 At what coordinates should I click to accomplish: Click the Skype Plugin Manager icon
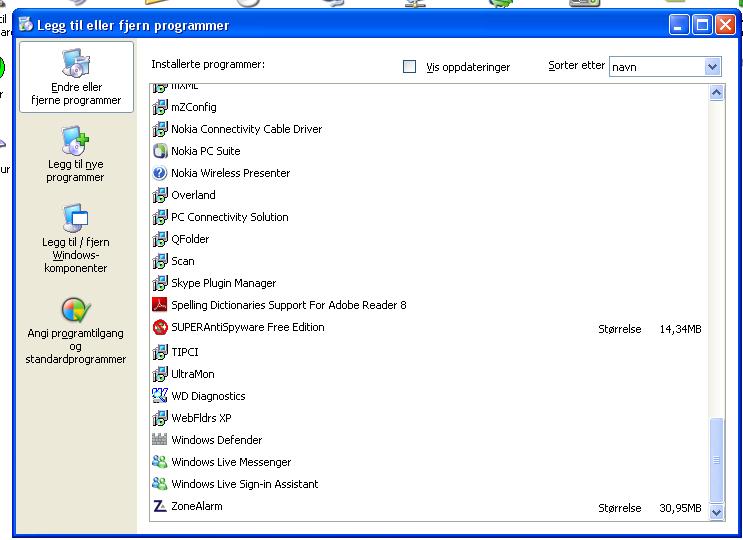(x=160, y=283)
